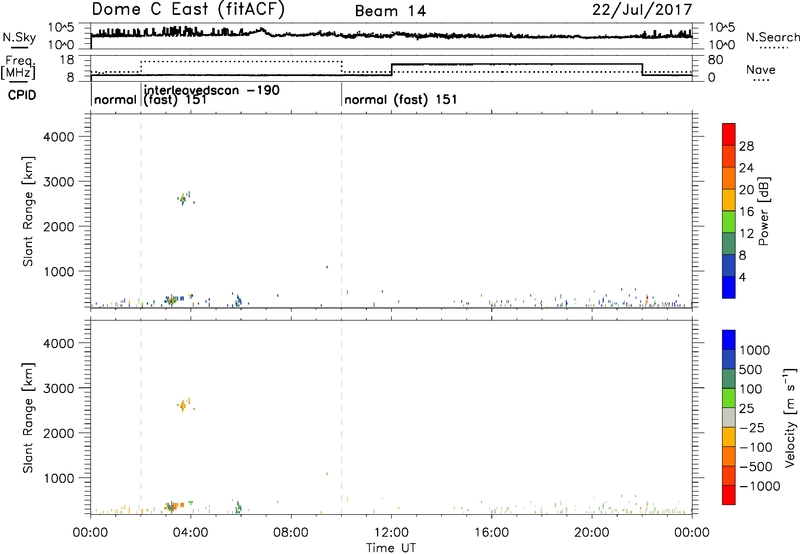This screenshot has height=554, width=800.
Task: Click the "Dome C East (fitACF)" plot title
Action: (188, 9)
